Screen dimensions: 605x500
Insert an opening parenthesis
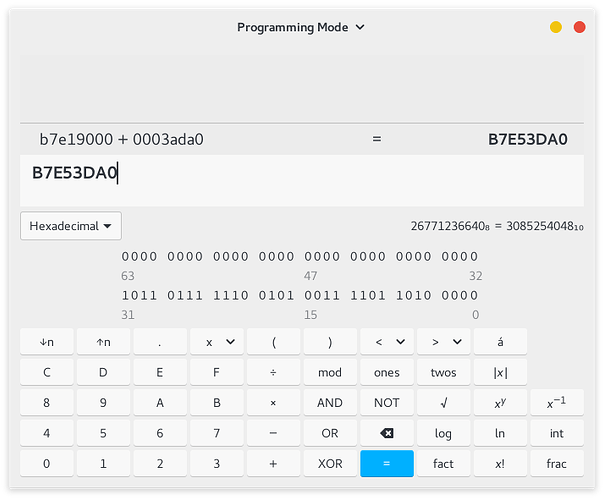click(273, 342)
